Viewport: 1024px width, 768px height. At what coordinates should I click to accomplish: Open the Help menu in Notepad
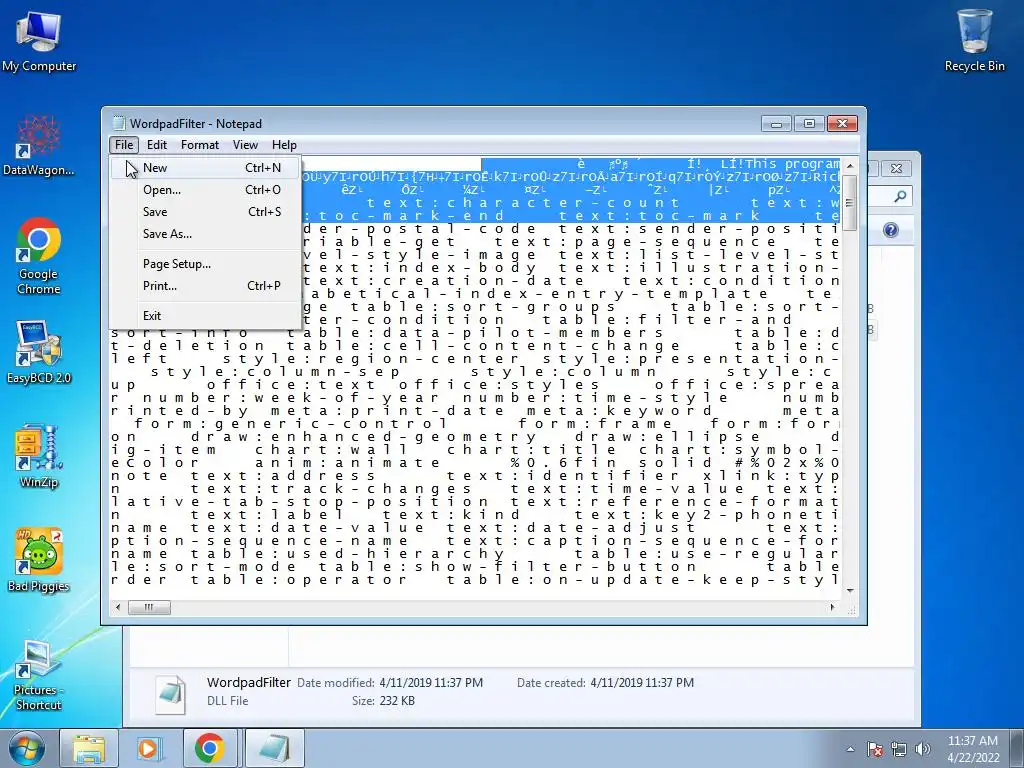(284, 145)
